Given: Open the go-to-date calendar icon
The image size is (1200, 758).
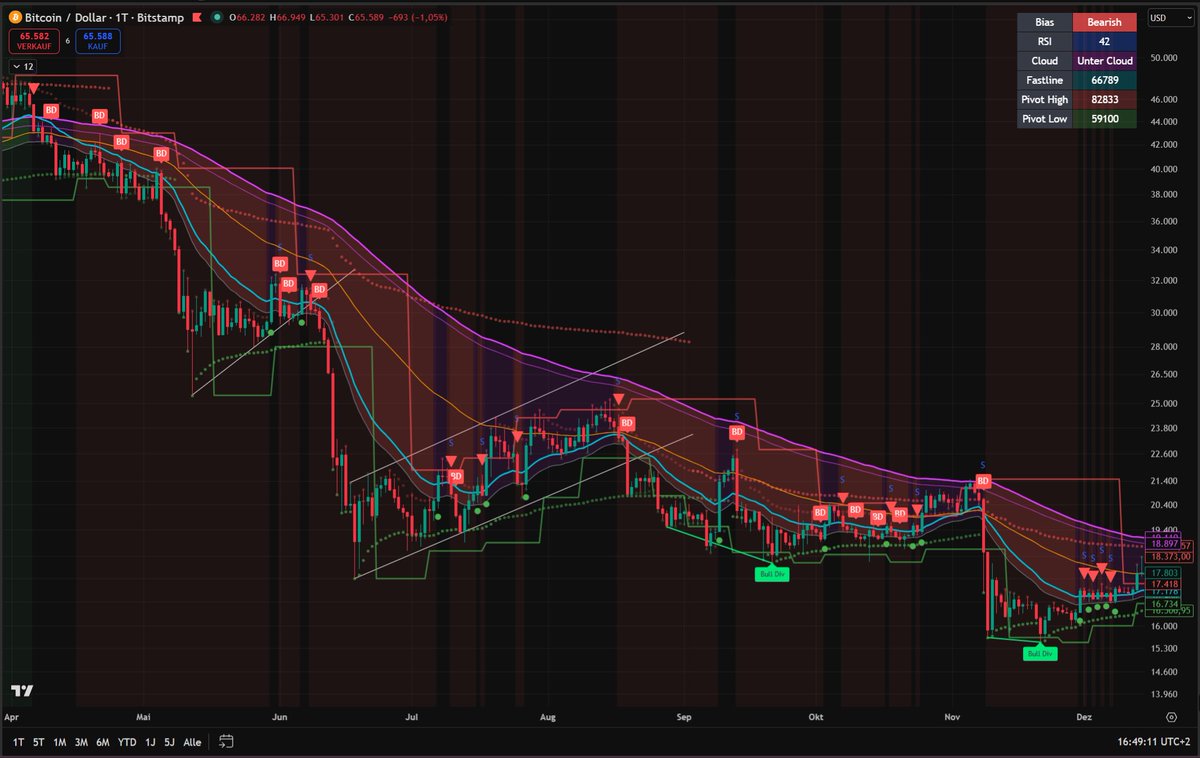Looking at the screenshot, I should tap(226, 741).
